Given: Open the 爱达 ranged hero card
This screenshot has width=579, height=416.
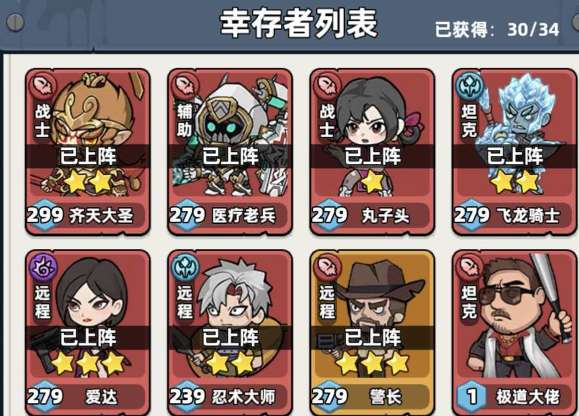Looking at the screenshot, I should pyautogui.click(x=88, y=333).
